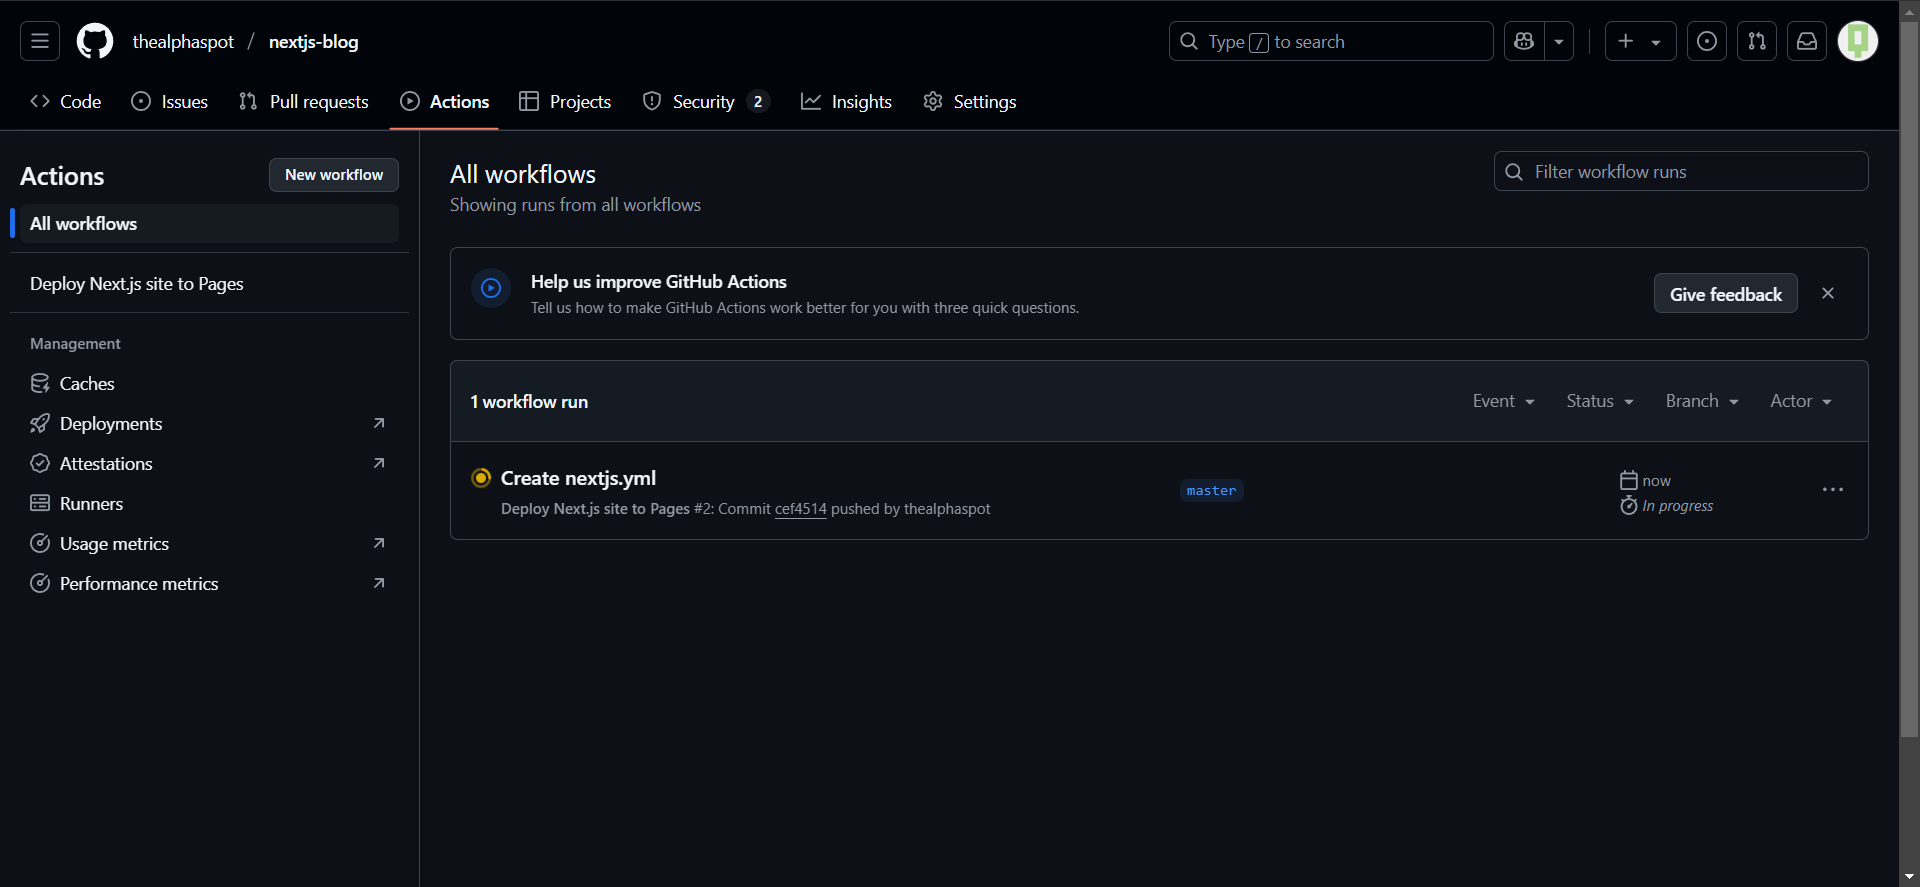Open the Settings tab

(970, 101)
